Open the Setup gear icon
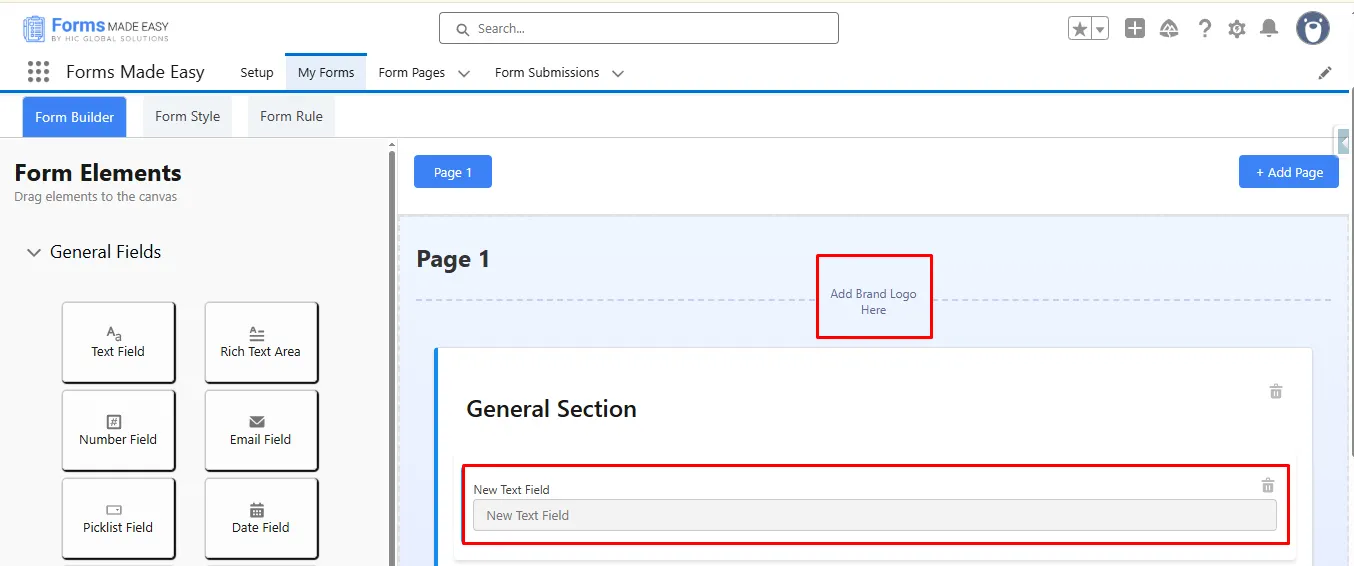Screen dimensions: 1354x566 tap(1237, 29)
